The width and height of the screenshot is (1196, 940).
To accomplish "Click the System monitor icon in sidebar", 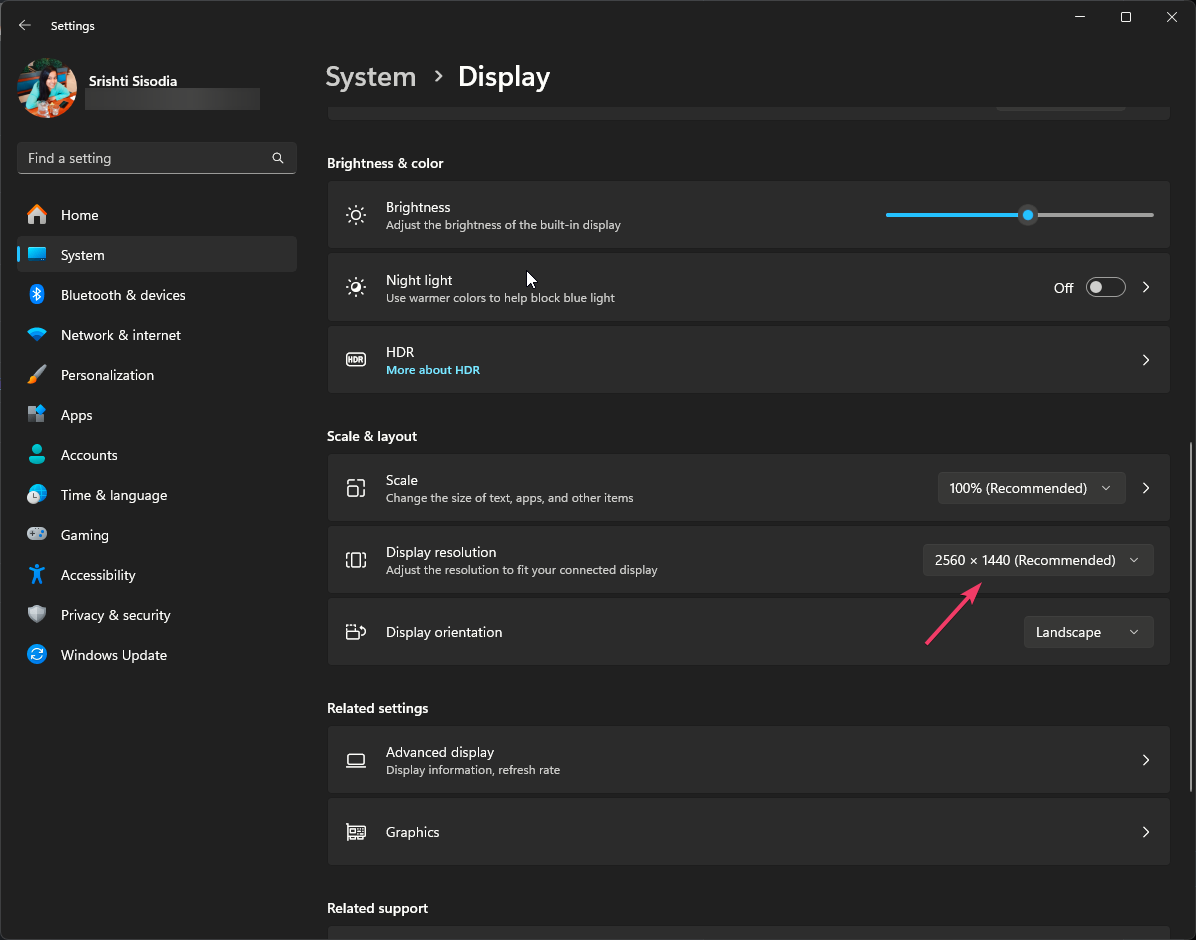I will click(x=37, y=254).
